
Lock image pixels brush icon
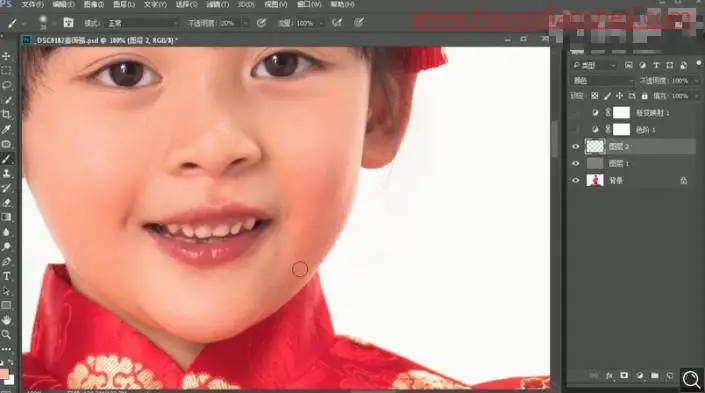pyautogui.click(x=607, y=96)
